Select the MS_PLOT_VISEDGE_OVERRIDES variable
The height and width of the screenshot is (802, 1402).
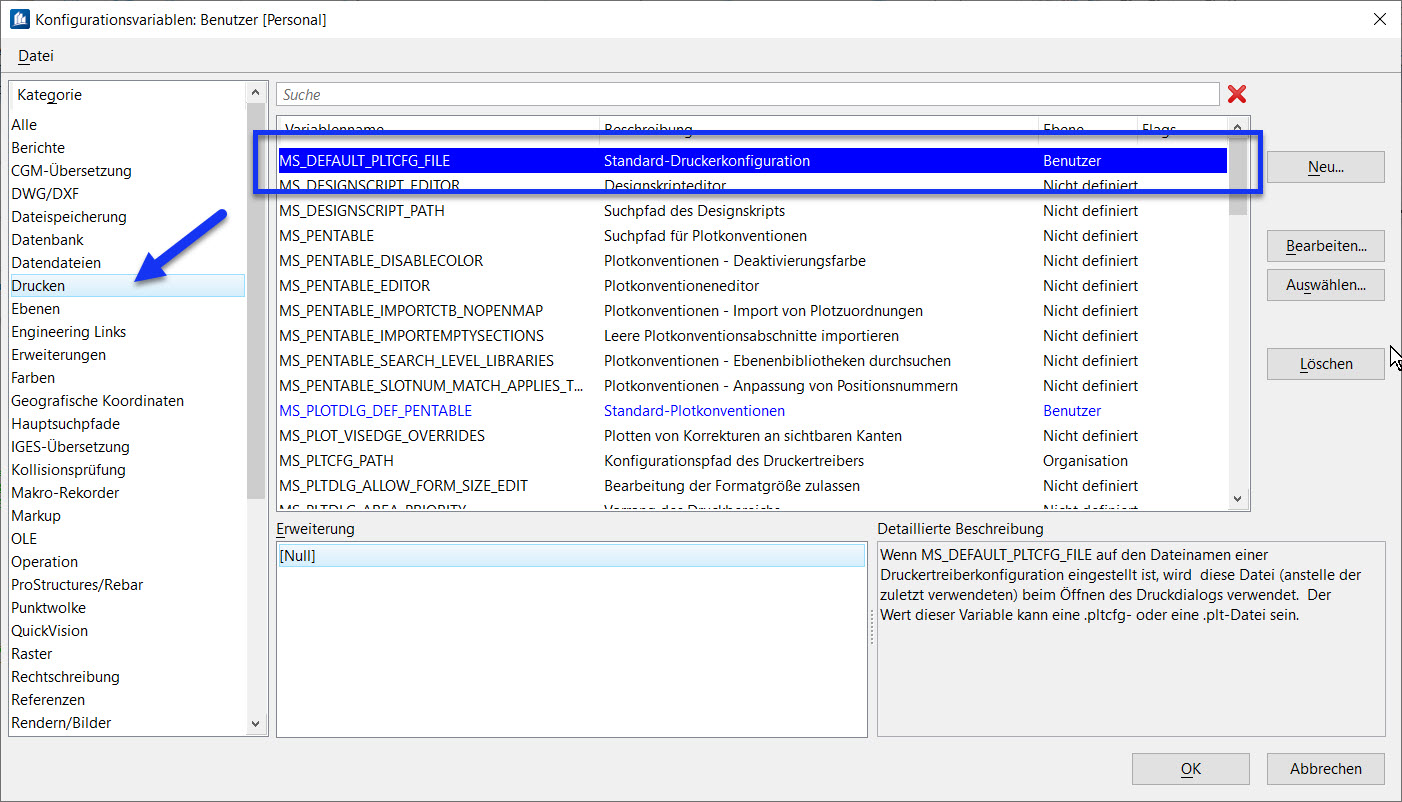[x=752, y=436]
